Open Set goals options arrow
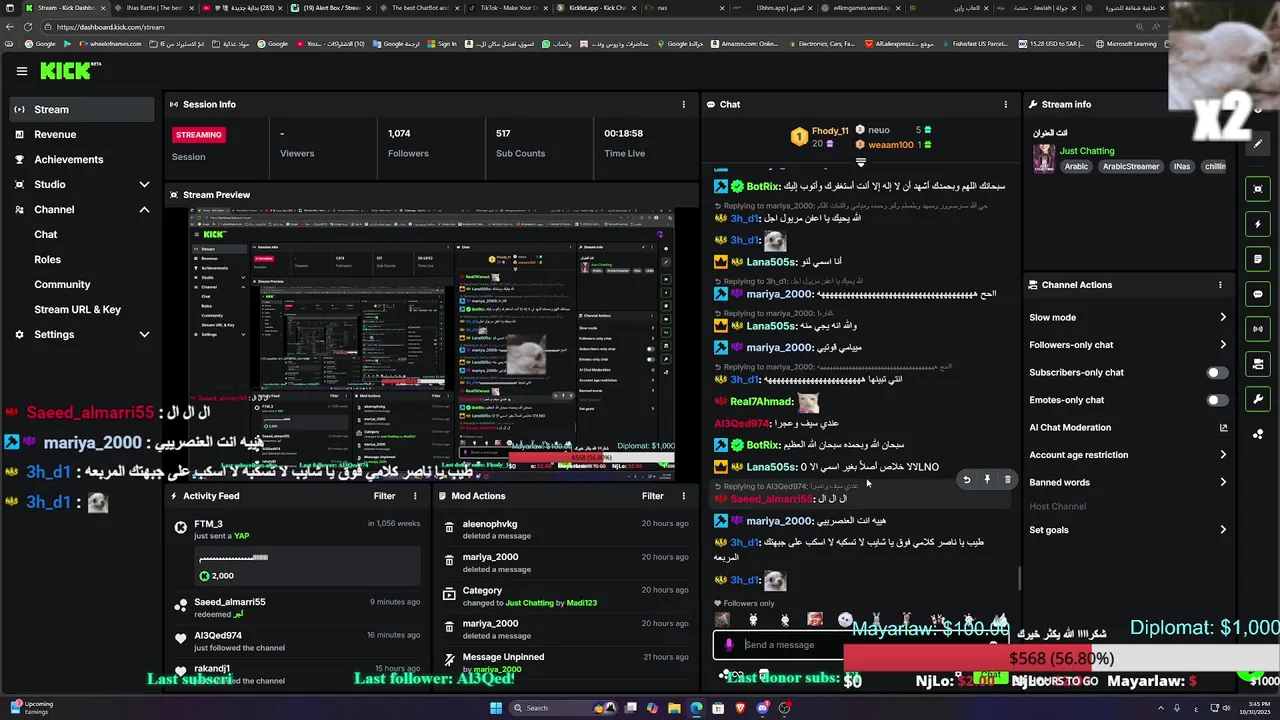 coord(1222,530)
